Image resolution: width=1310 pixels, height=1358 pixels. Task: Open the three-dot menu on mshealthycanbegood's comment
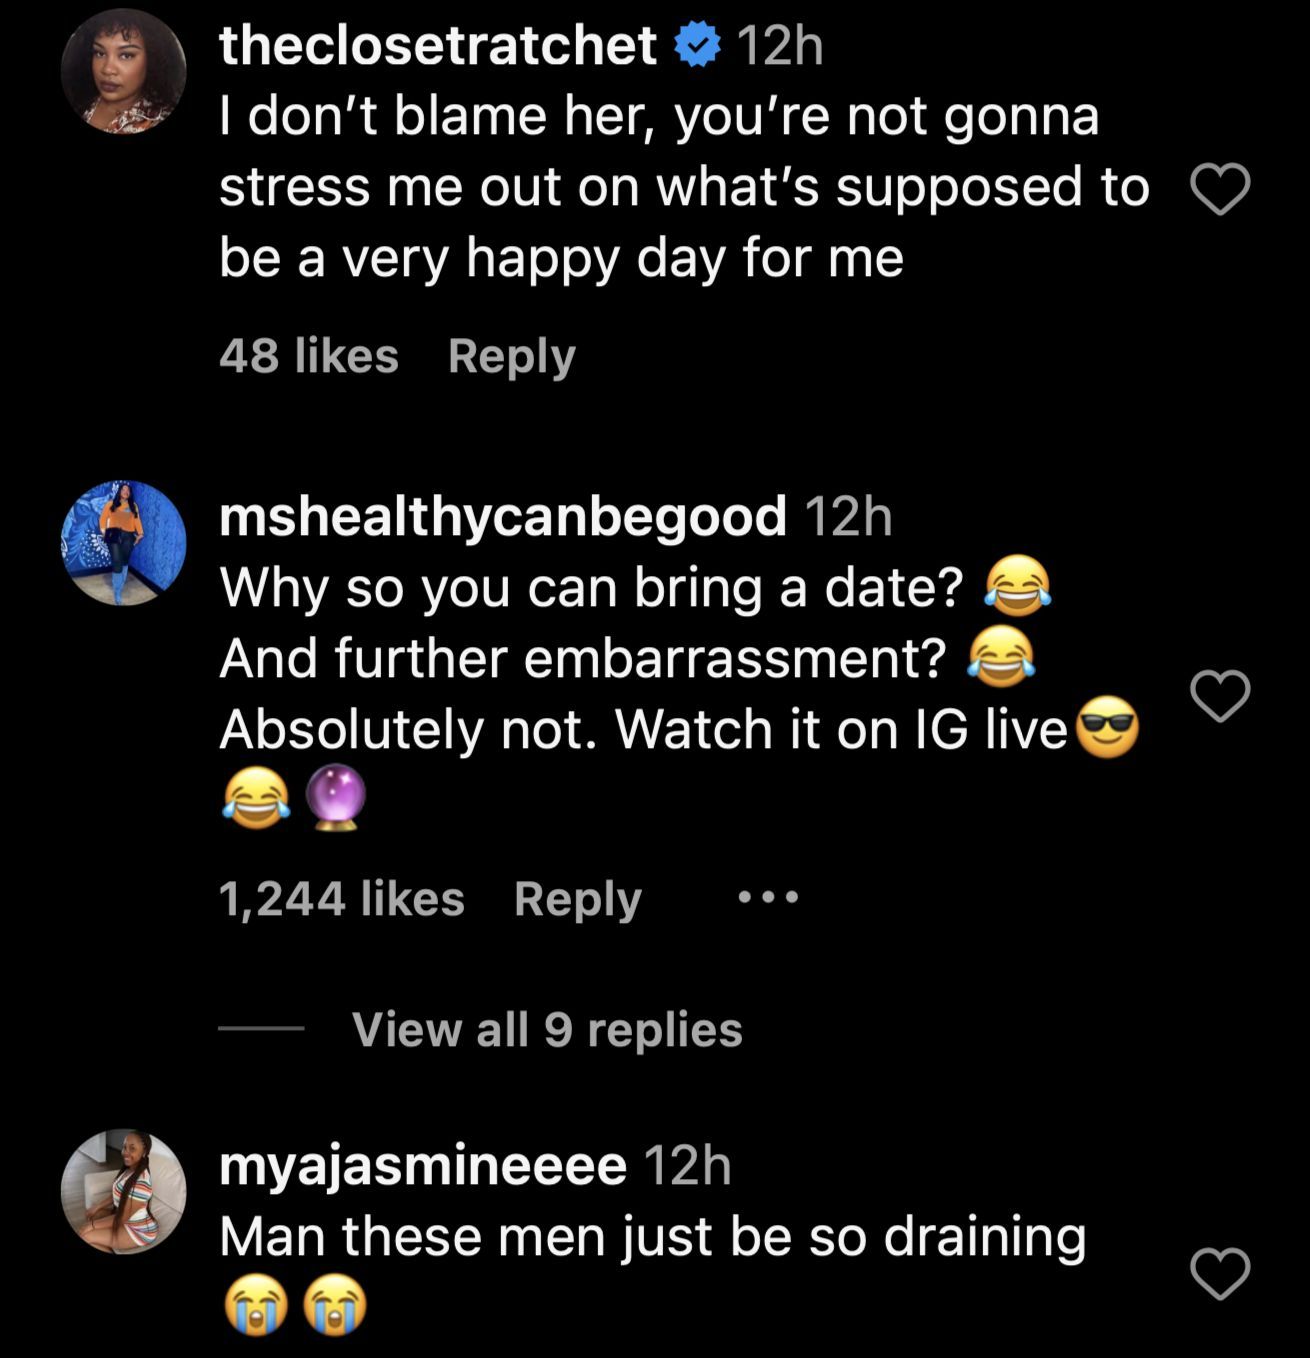(768, 898)
